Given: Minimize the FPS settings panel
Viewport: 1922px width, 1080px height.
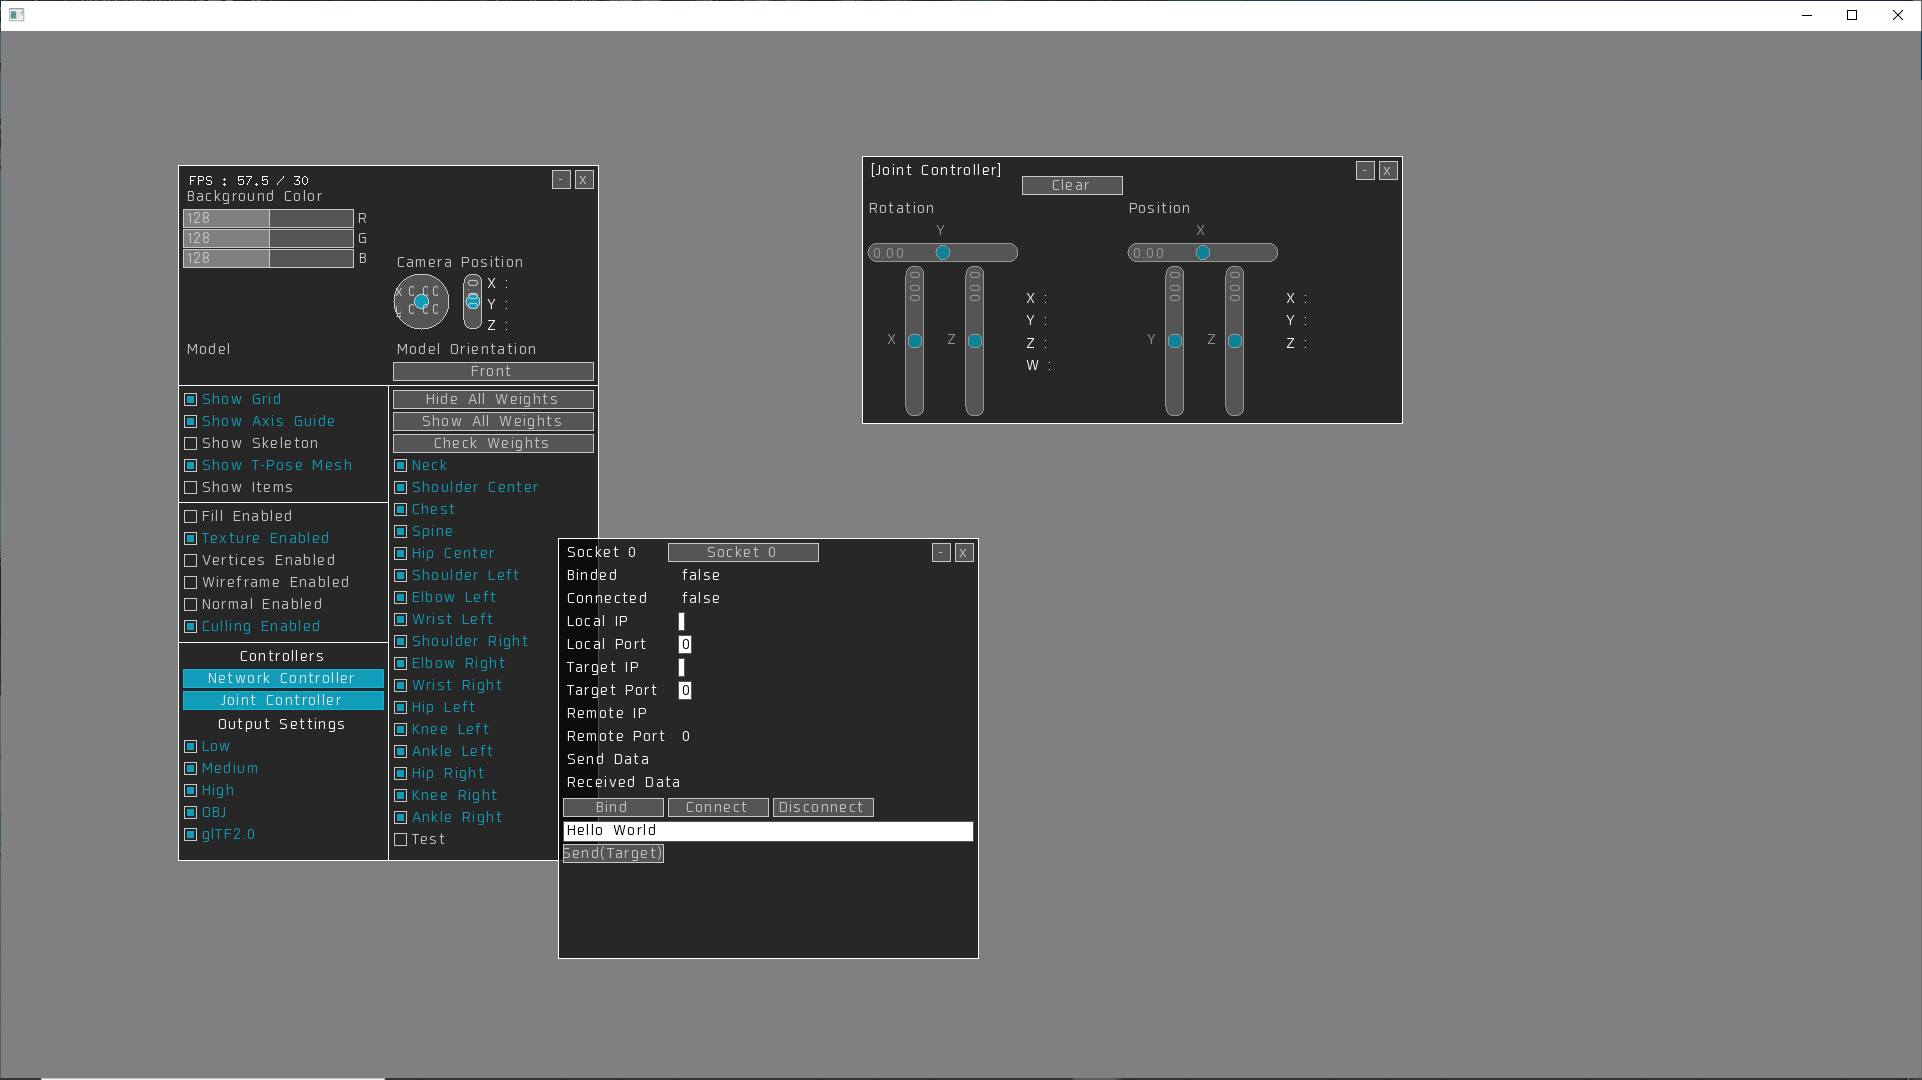Looking at the screenshot, I should (561, 180).
